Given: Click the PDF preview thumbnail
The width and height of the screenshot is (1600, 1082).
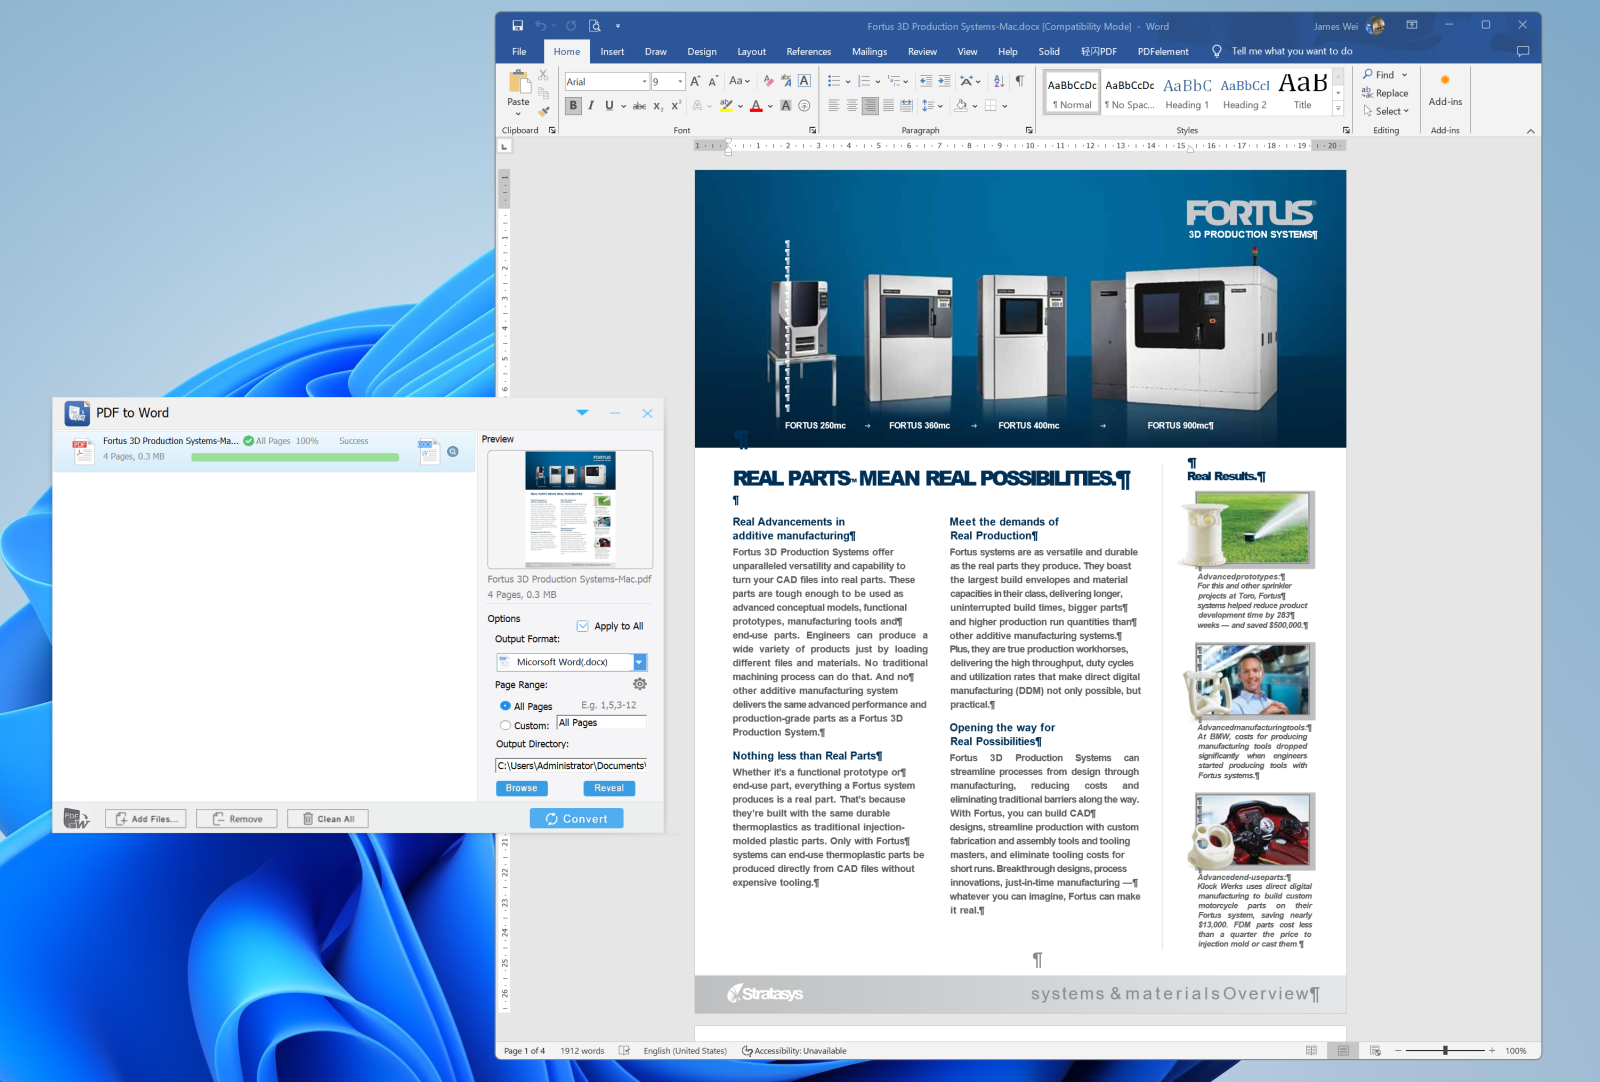Looking at the screenshot, I should click(x=570, y=510).
